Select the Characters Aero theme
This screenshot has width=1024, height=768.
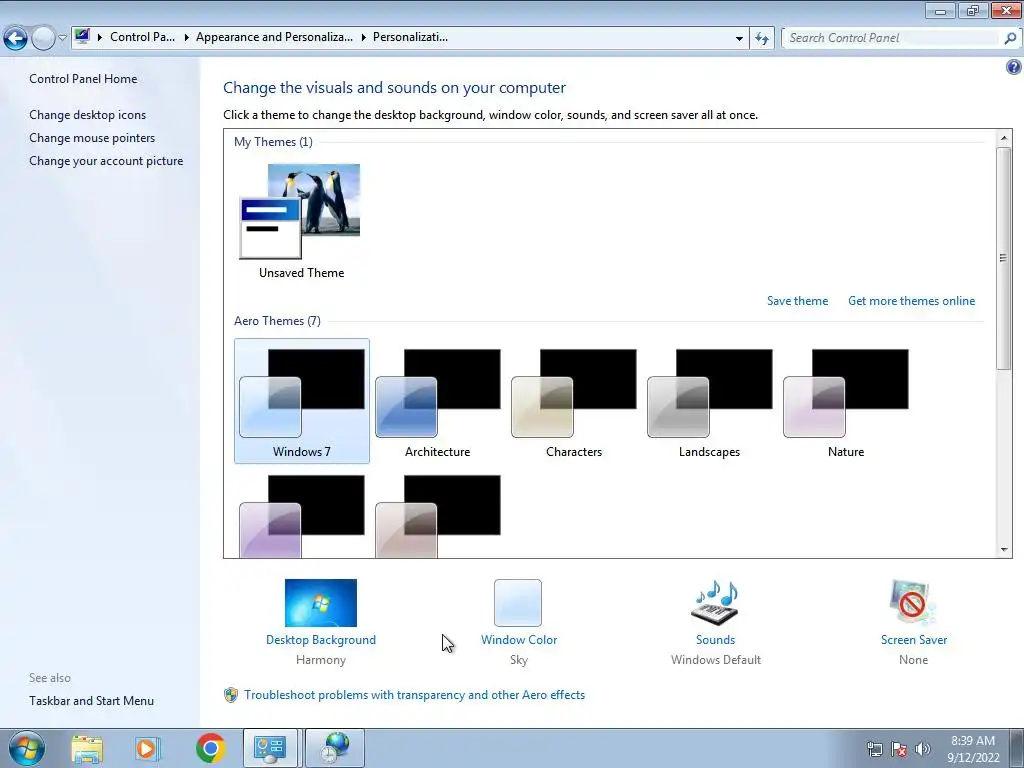point(573,401)
